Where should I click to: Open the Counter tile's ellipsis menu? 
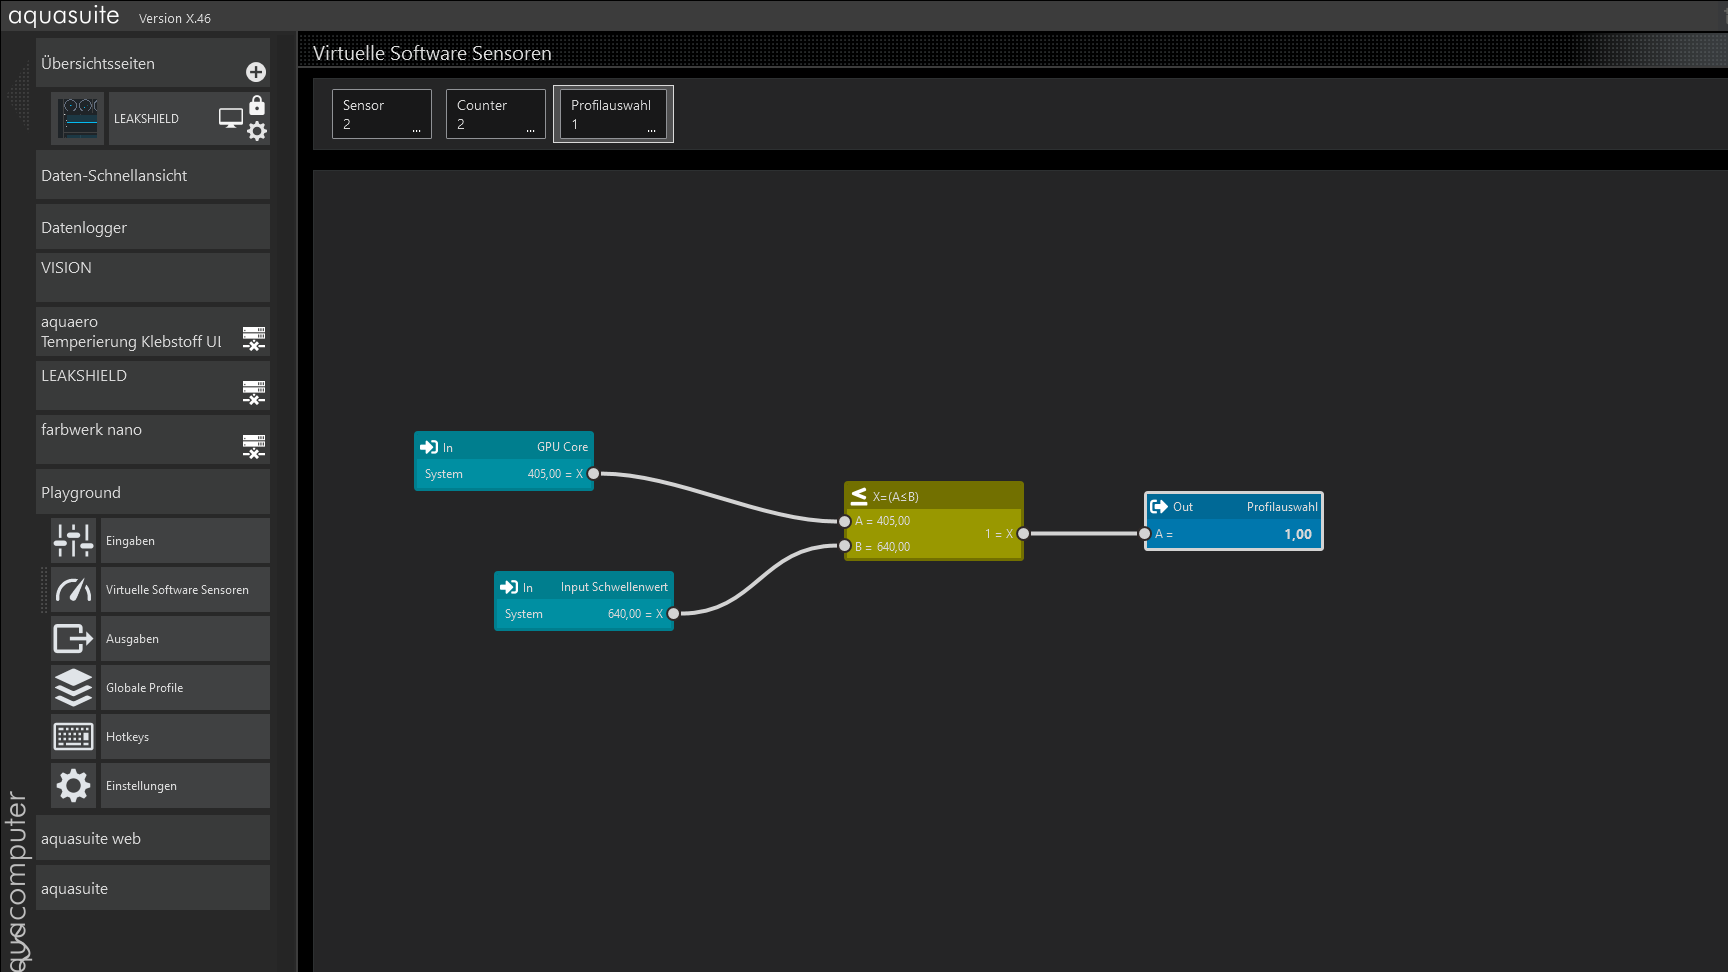coord(530,129)
